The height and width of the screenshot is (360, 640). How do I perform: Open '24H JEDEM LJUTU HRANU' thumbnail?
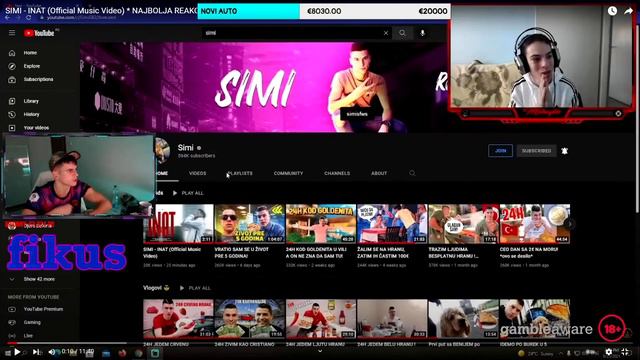321,319
